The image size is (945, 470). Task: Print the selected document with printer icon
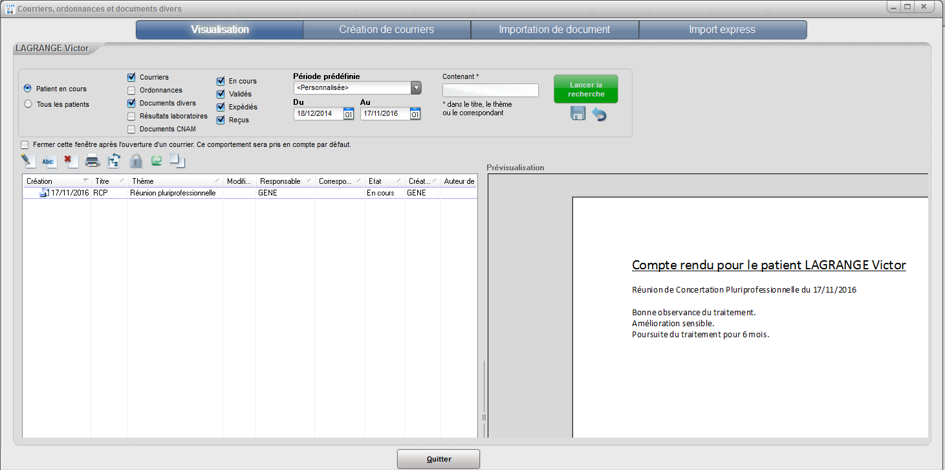coord(92,161)
